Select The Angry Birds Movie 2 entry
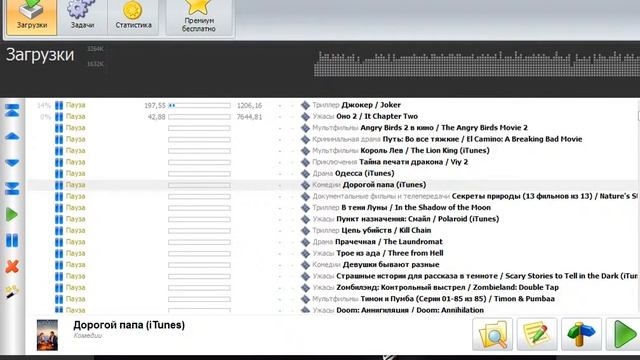The width and height of the screenshot is (640, 360). (444, 128)
